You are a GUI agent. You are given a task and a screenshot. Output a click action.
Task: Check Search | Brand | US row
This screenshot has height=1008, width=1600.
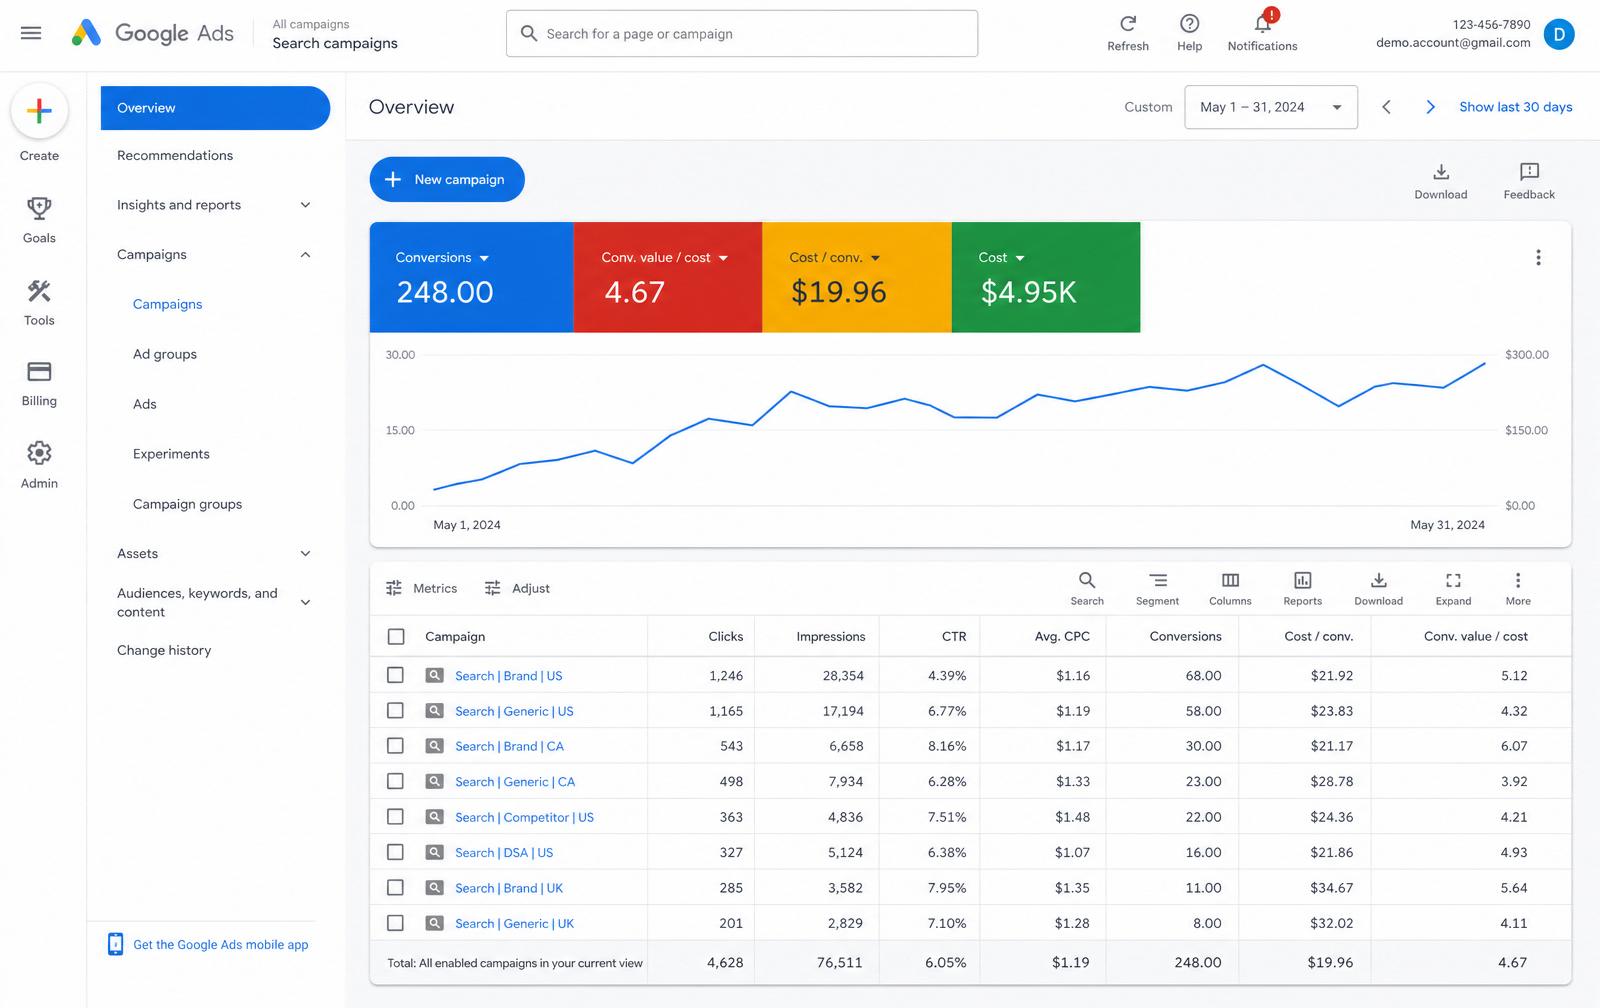point(396,675)
